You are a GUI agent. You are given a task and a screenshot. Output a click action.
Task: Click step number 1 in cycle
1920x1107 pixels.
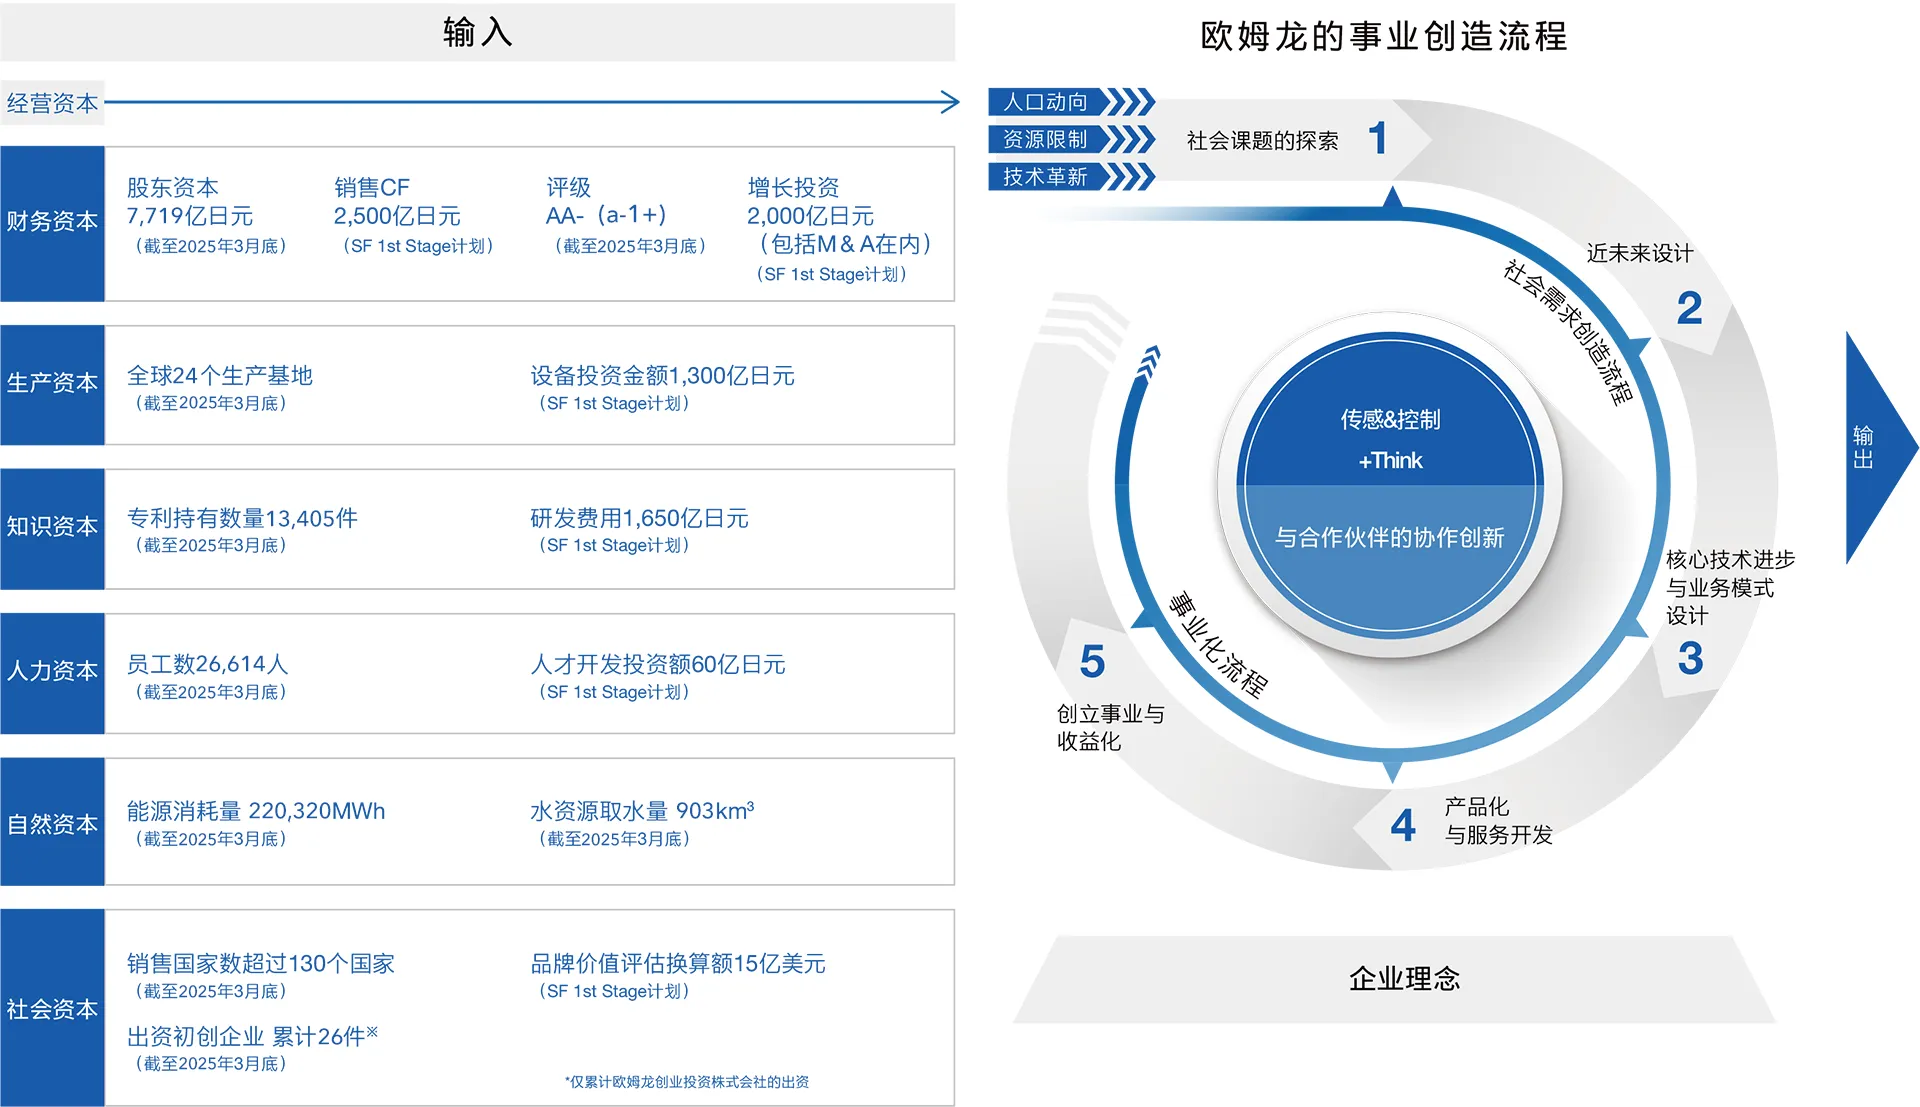point(1378,138)
